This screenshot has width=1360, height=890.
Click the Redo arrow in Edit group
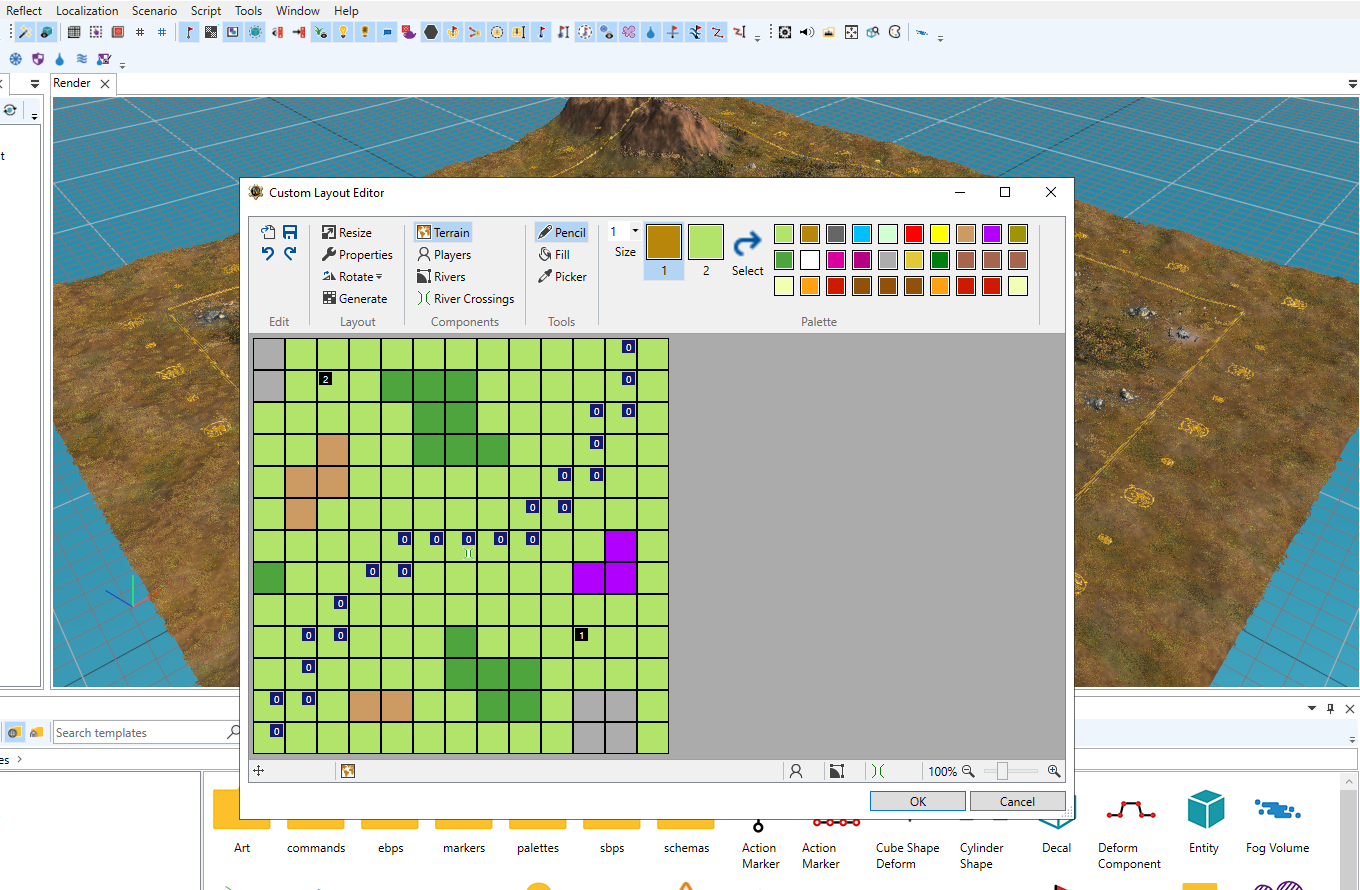click(290, 254)
